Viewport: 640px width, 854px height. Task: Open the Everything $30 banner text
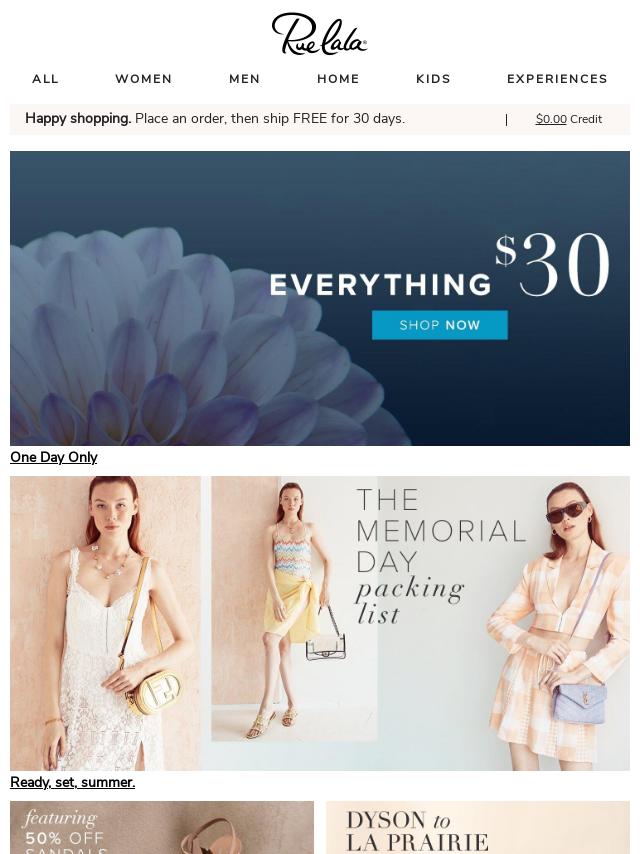coord(439,267)
